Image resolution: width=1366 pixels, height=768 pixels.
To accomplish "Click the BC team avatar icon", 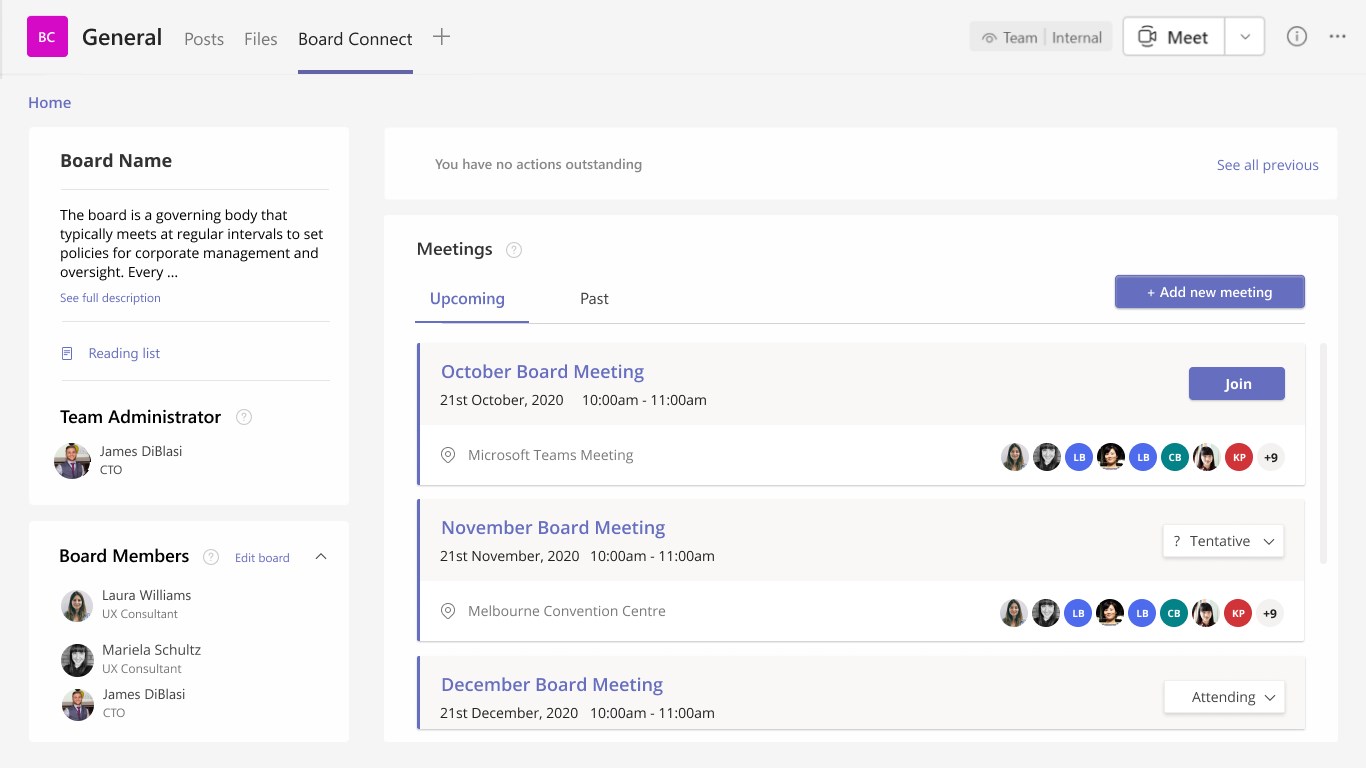I will pos(47,37).
